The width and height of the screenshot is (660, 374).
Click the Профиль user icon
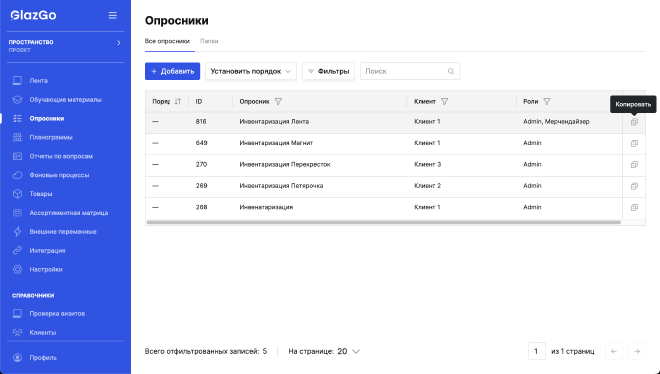(x=17, y=358)
